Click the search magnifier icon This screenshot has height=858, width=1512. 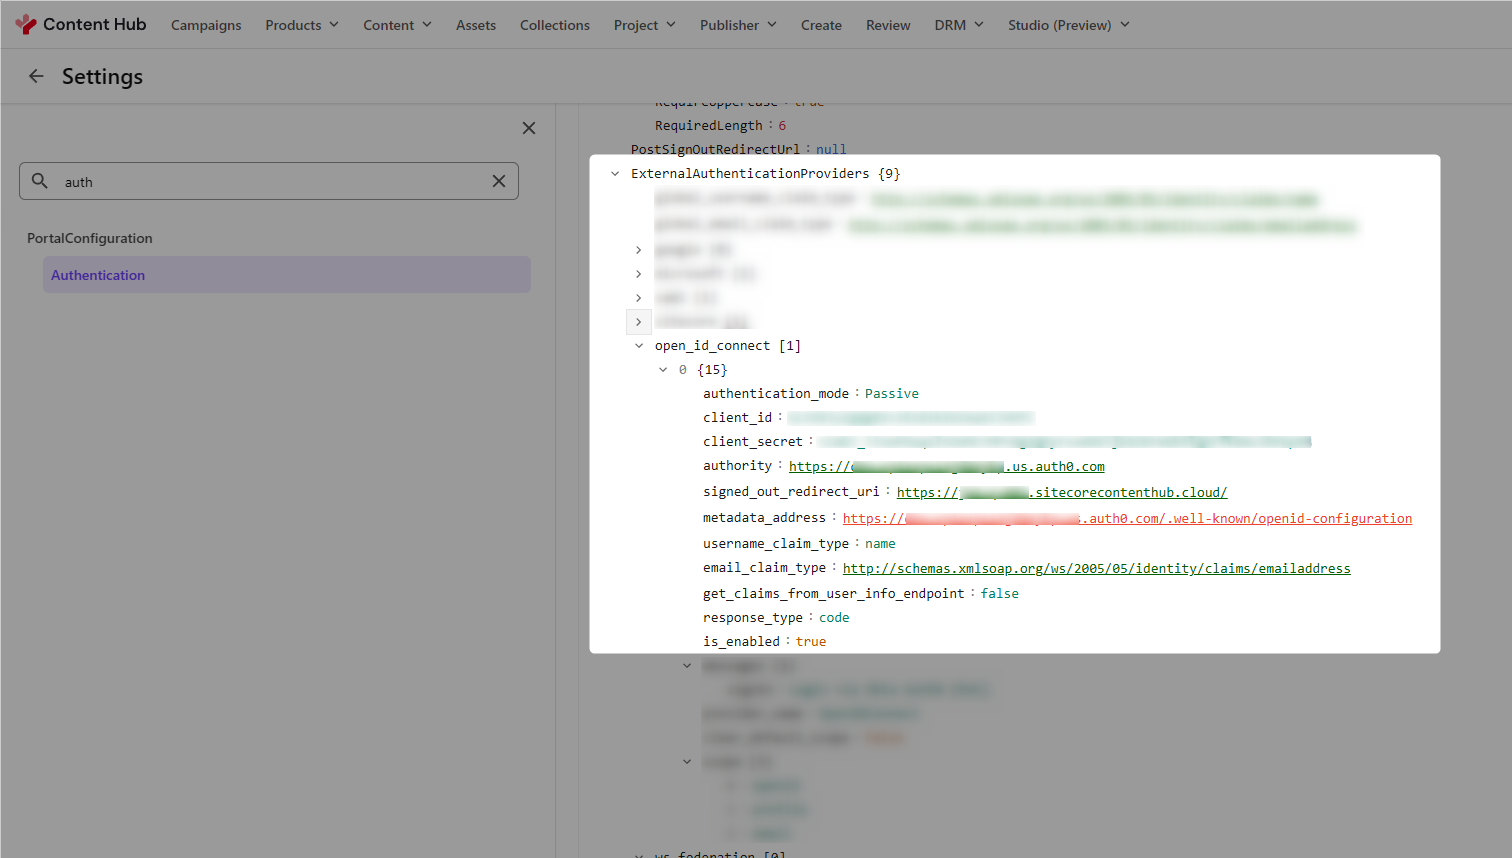[x=40, y=181]
